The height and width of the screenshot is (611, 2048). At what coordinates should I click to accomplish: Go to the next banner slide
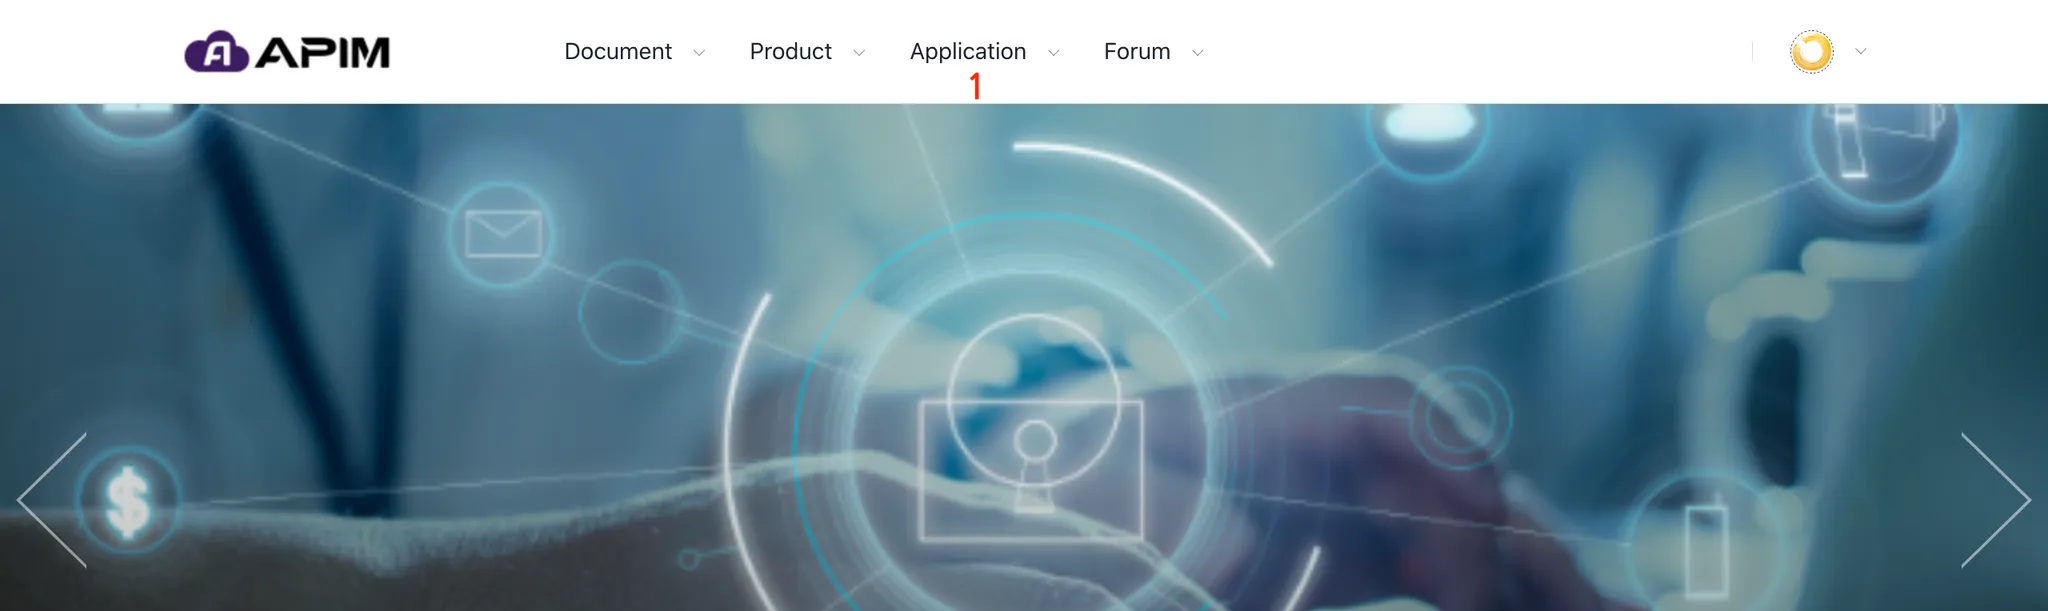tap(1996, 500)
